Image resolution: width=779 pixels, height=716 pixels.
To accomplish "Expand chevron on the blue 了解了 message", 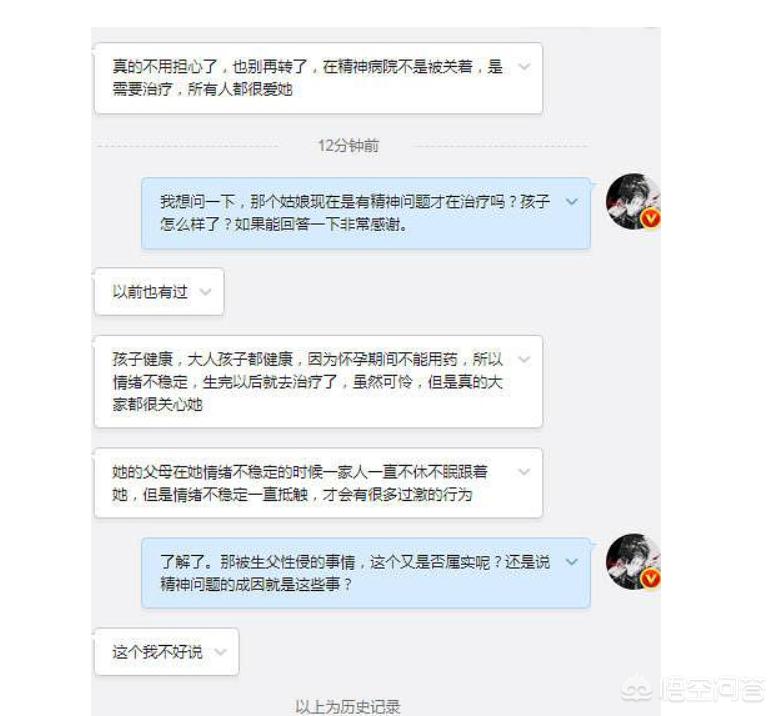I will [x=572, y=562].
